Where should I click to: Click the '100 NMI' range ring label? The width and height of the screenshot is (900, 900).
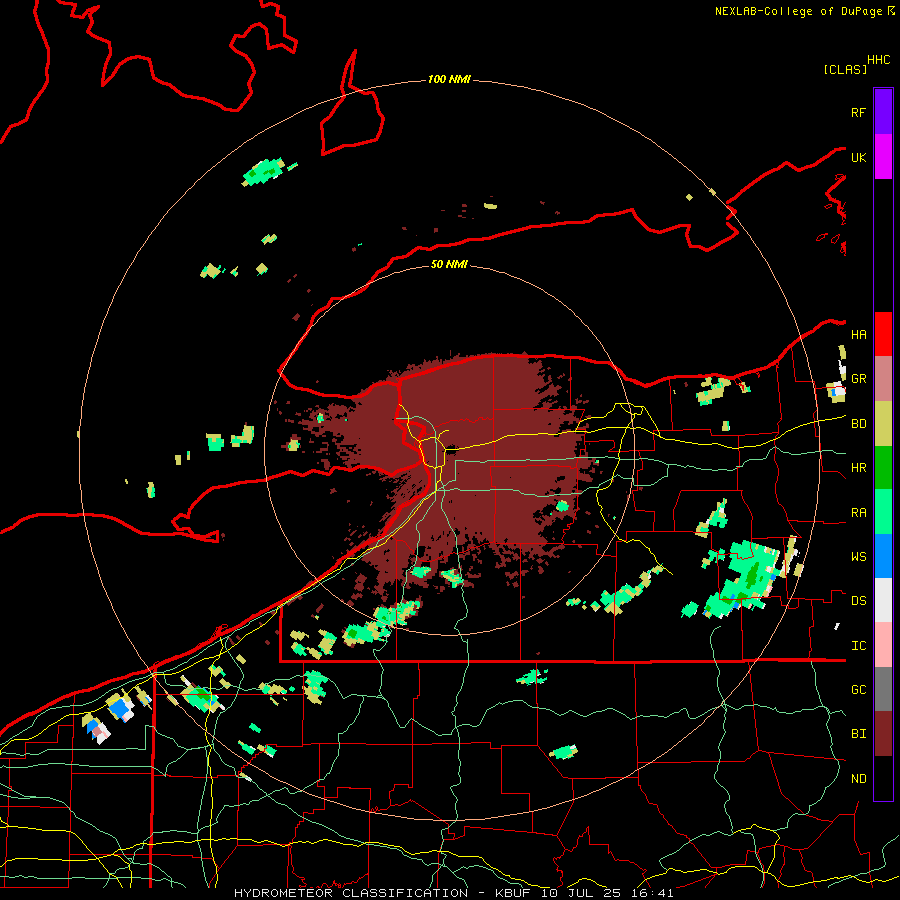449,79
